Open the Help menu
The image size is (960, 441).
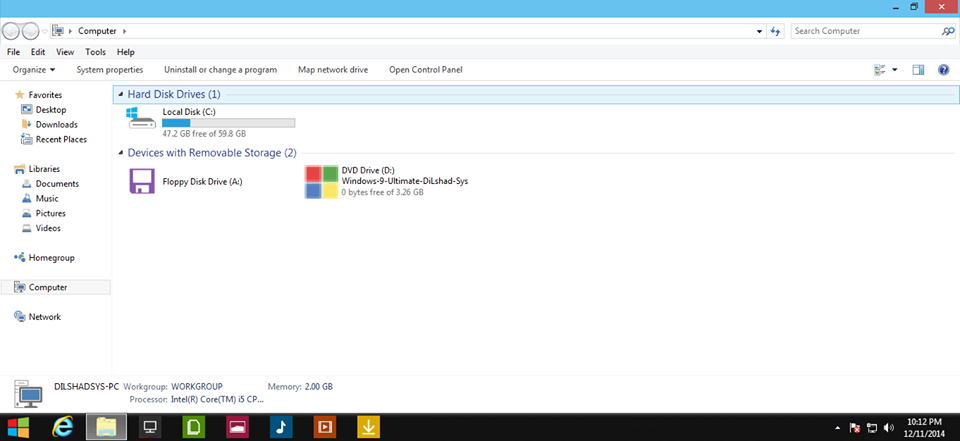point(126,52)
